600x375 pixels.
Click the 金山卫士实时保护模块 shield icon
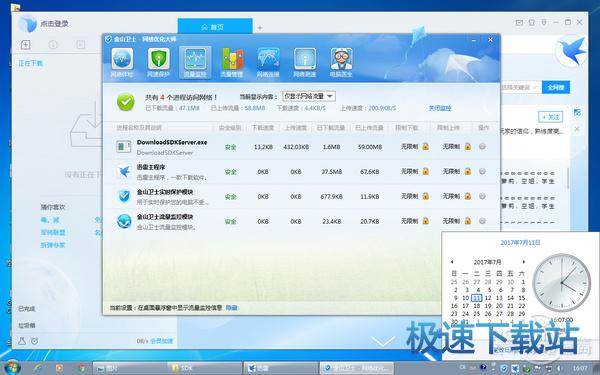124,197
